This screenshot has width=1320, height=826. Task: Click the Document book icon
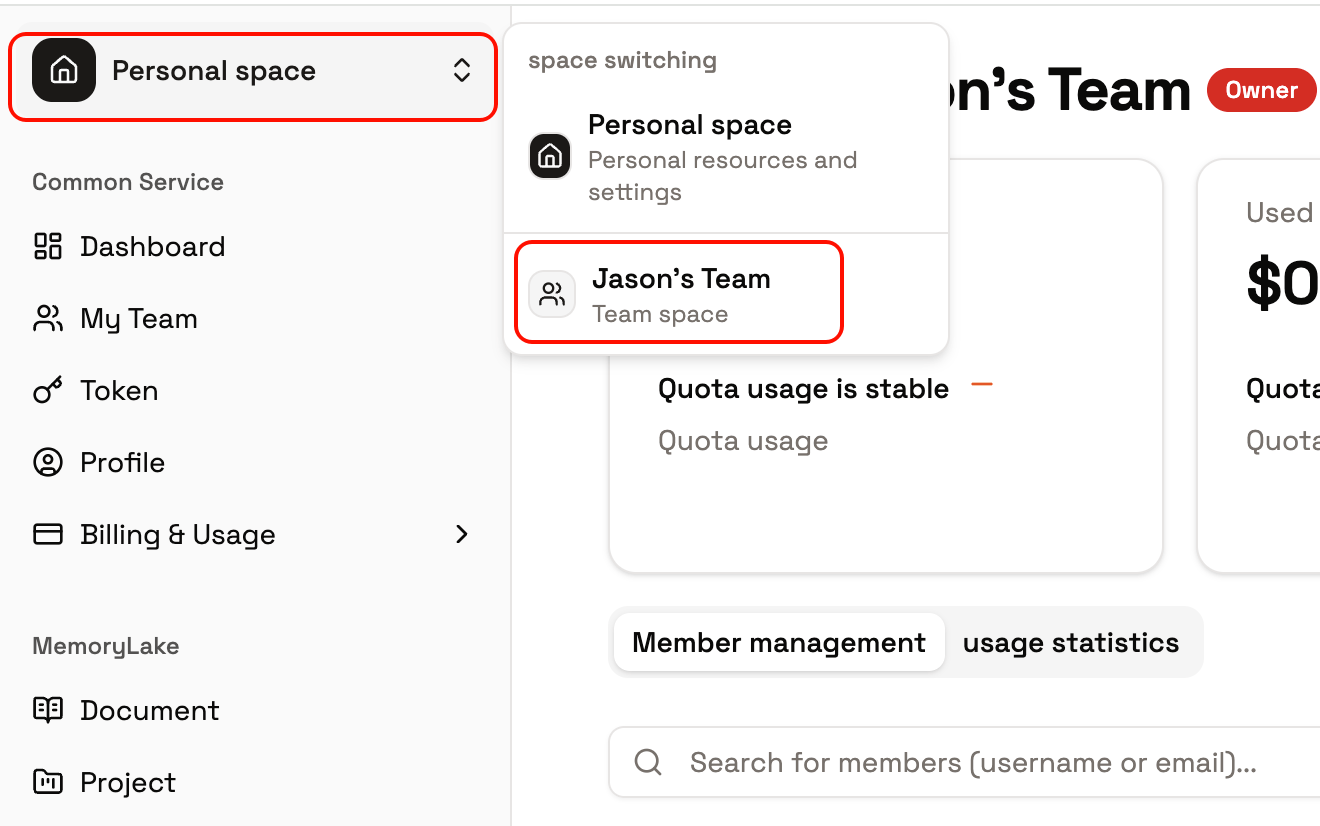(48, 710)
